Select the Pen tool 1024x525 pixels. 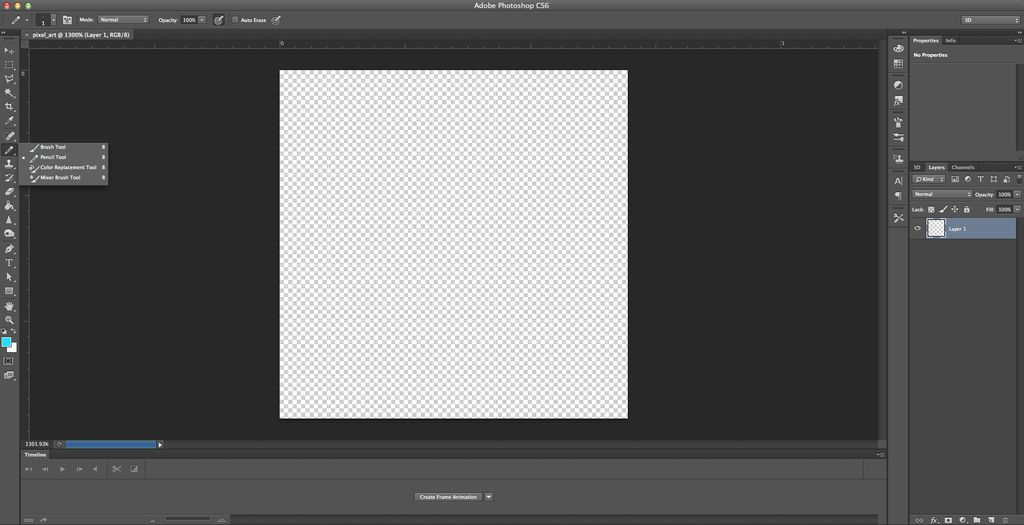pos(9,249)
